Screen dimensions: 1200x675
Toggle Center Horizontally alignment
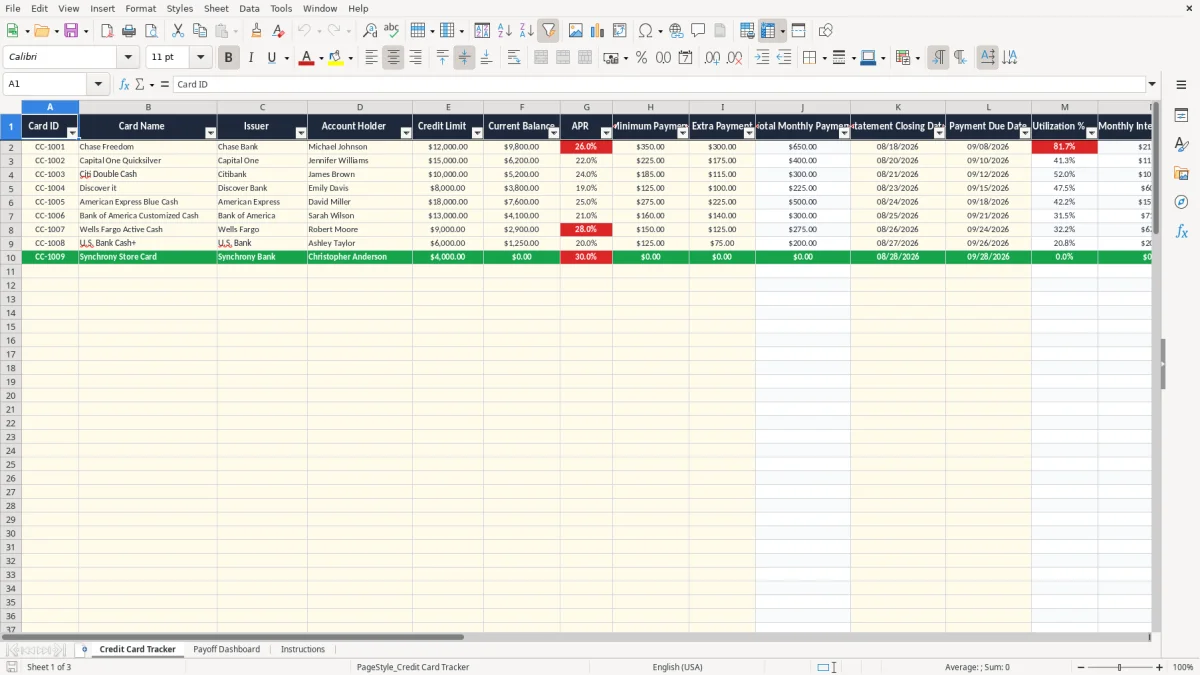click(x=393, y=58)
